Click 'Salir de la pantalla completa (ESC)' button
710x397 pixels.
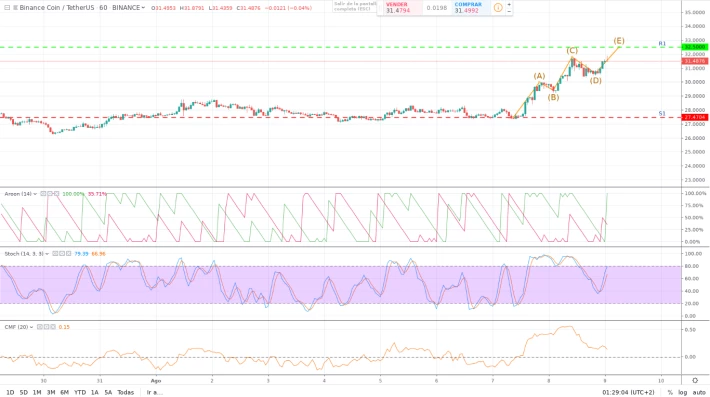tap(355, 6)
